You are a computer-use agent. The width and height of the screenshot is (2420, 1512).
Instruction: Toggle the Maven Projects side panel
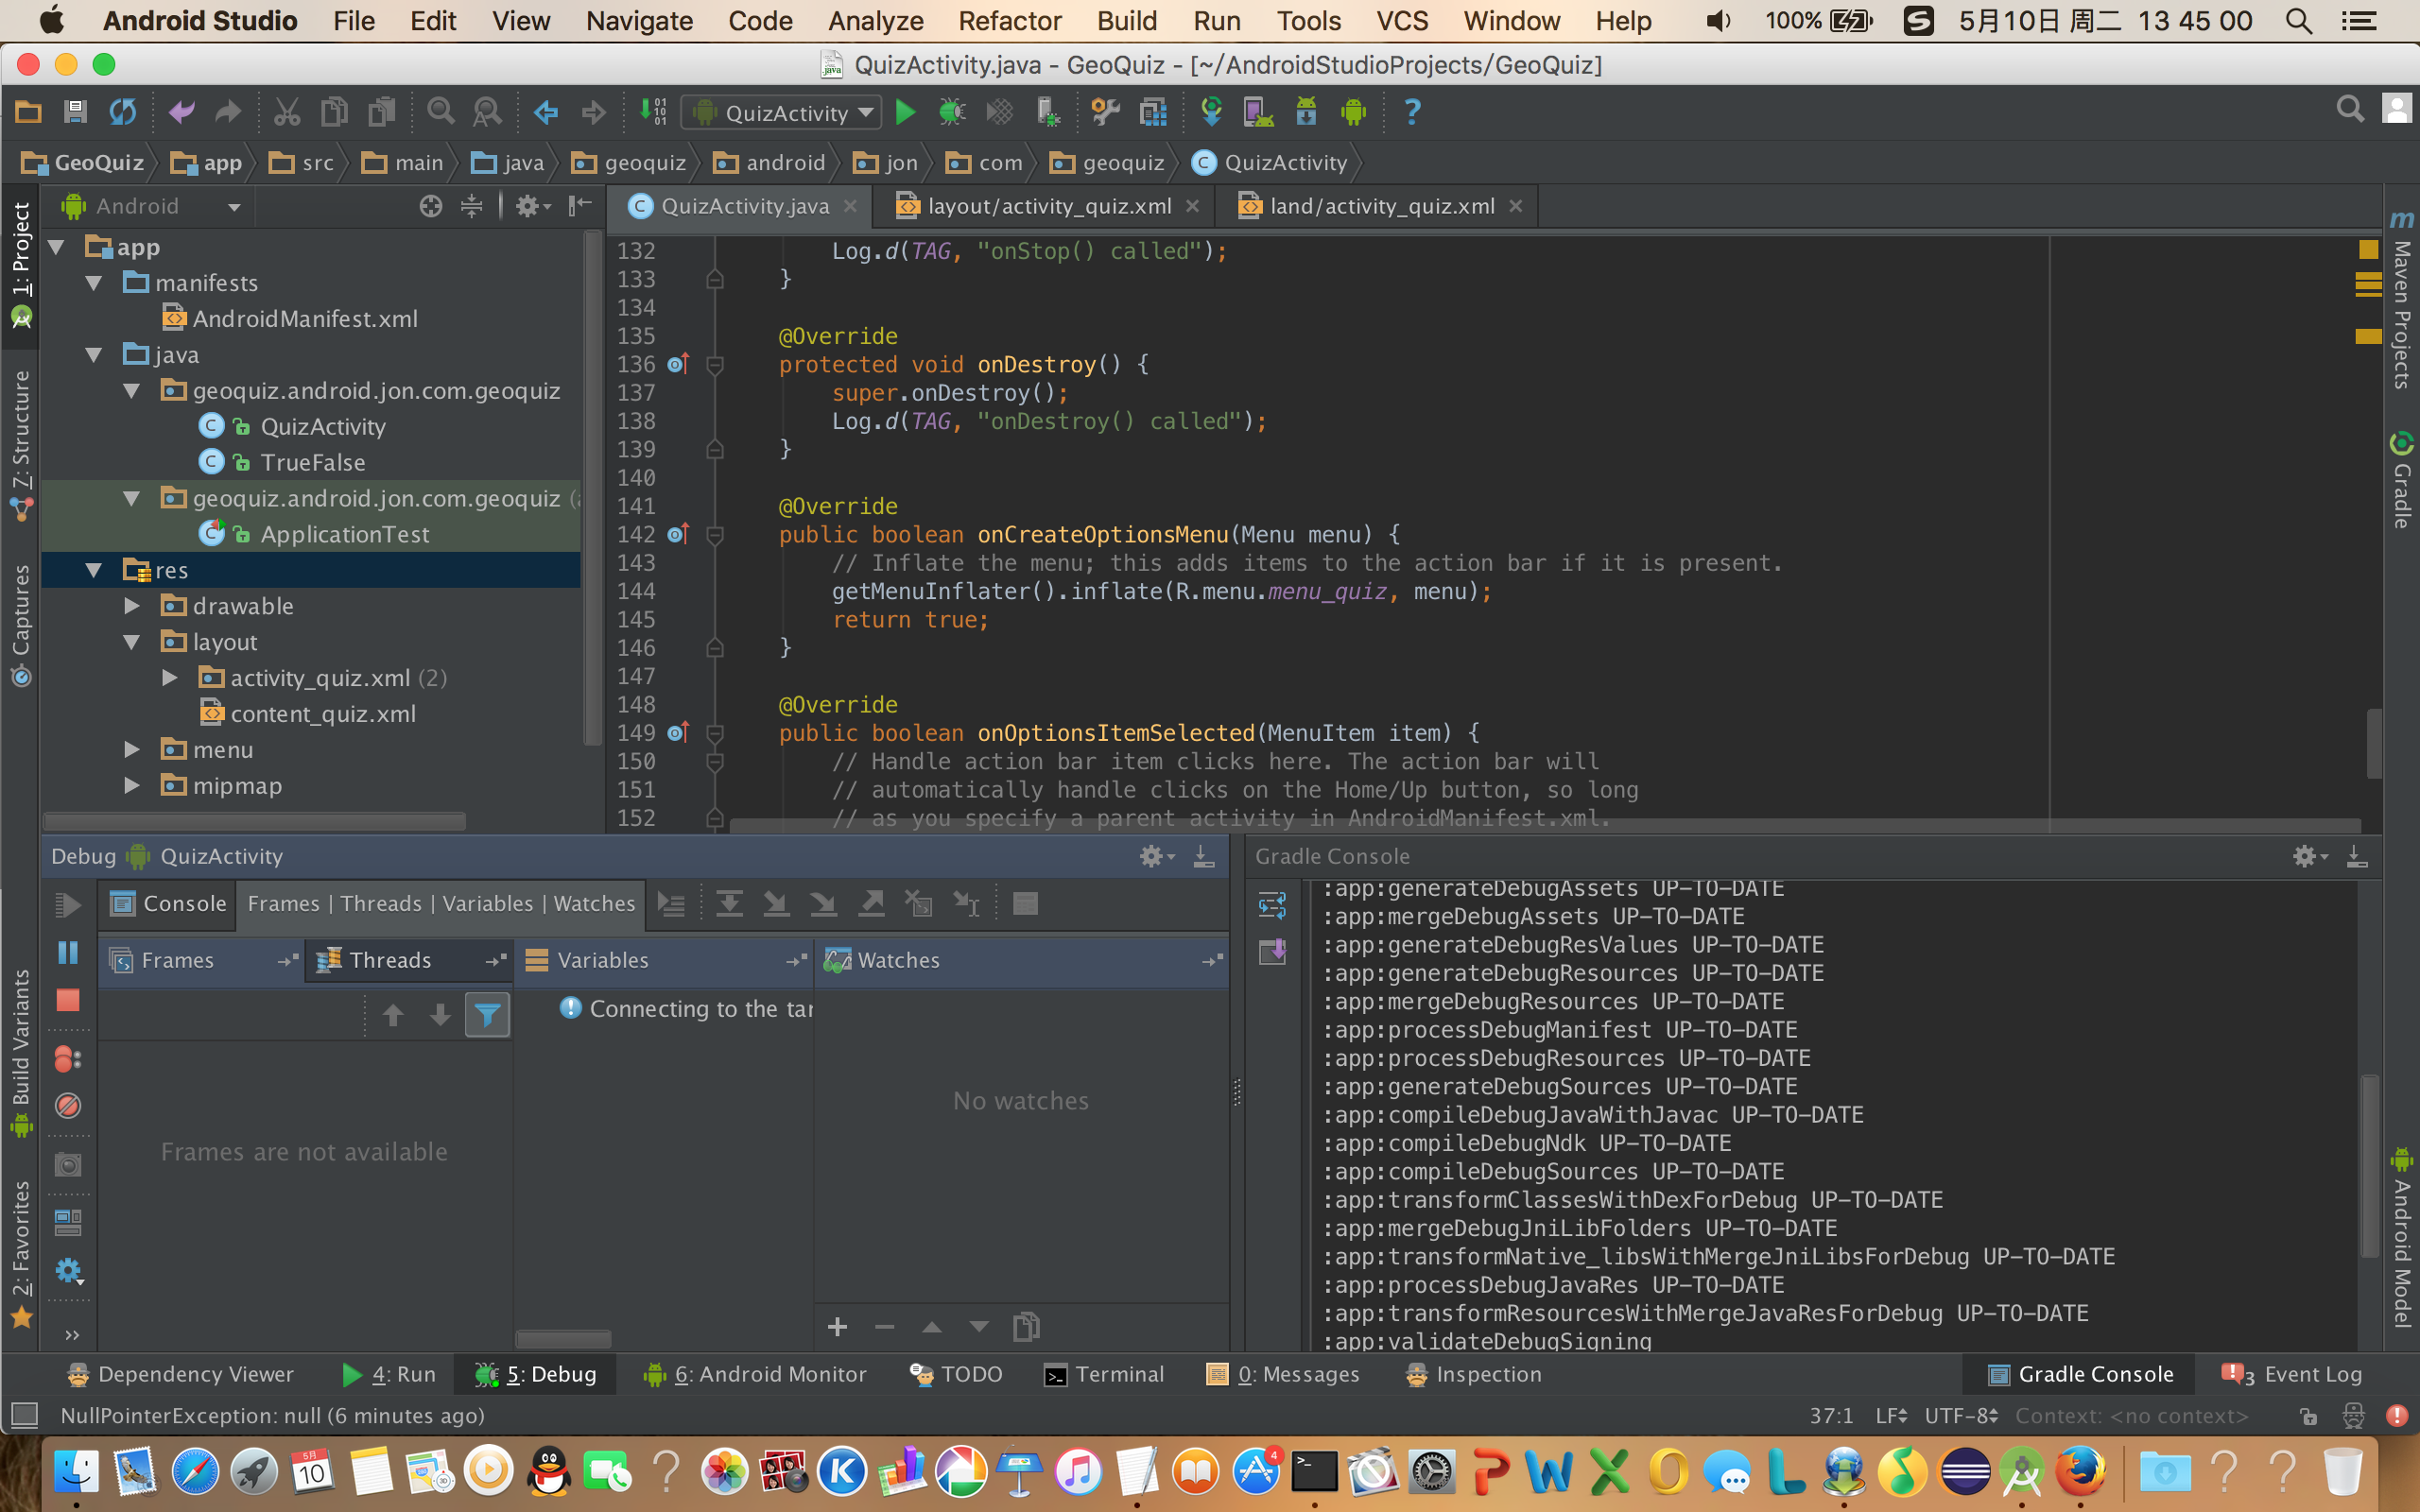2401,300
